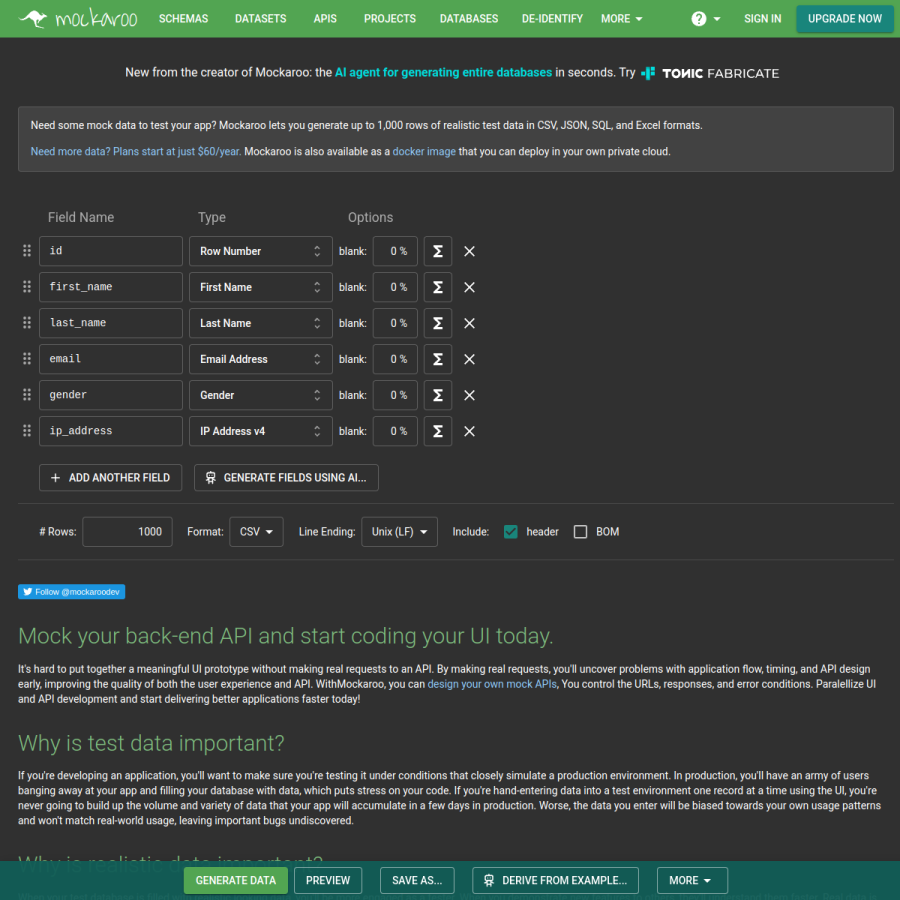The image size is (900, 900).
Task: Open the DATABASES nav item
Action: click(469, 19)
